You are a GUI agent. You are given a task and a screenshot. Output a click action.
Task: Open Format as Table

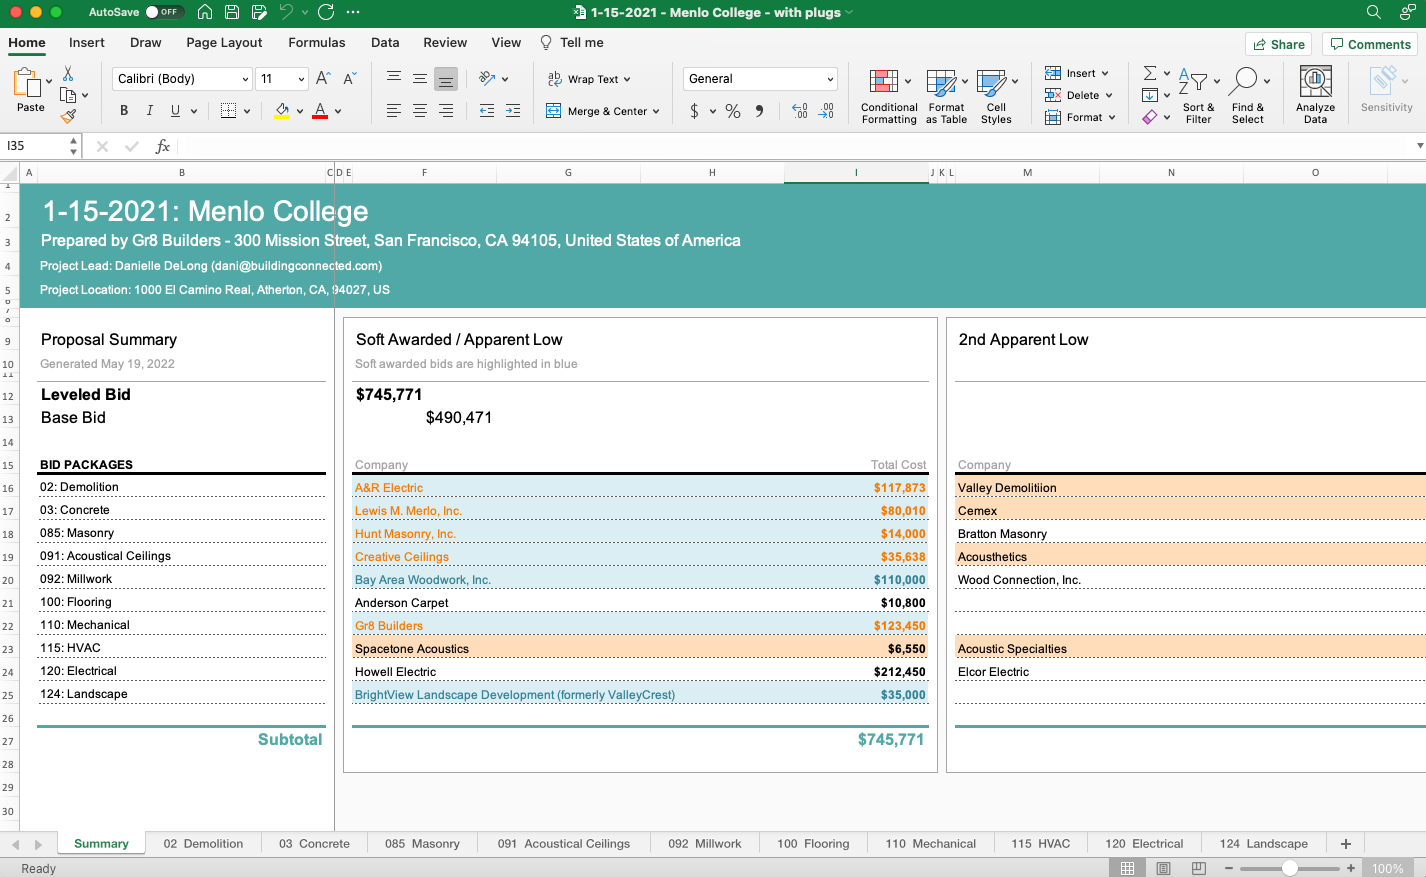coord(946,96)
